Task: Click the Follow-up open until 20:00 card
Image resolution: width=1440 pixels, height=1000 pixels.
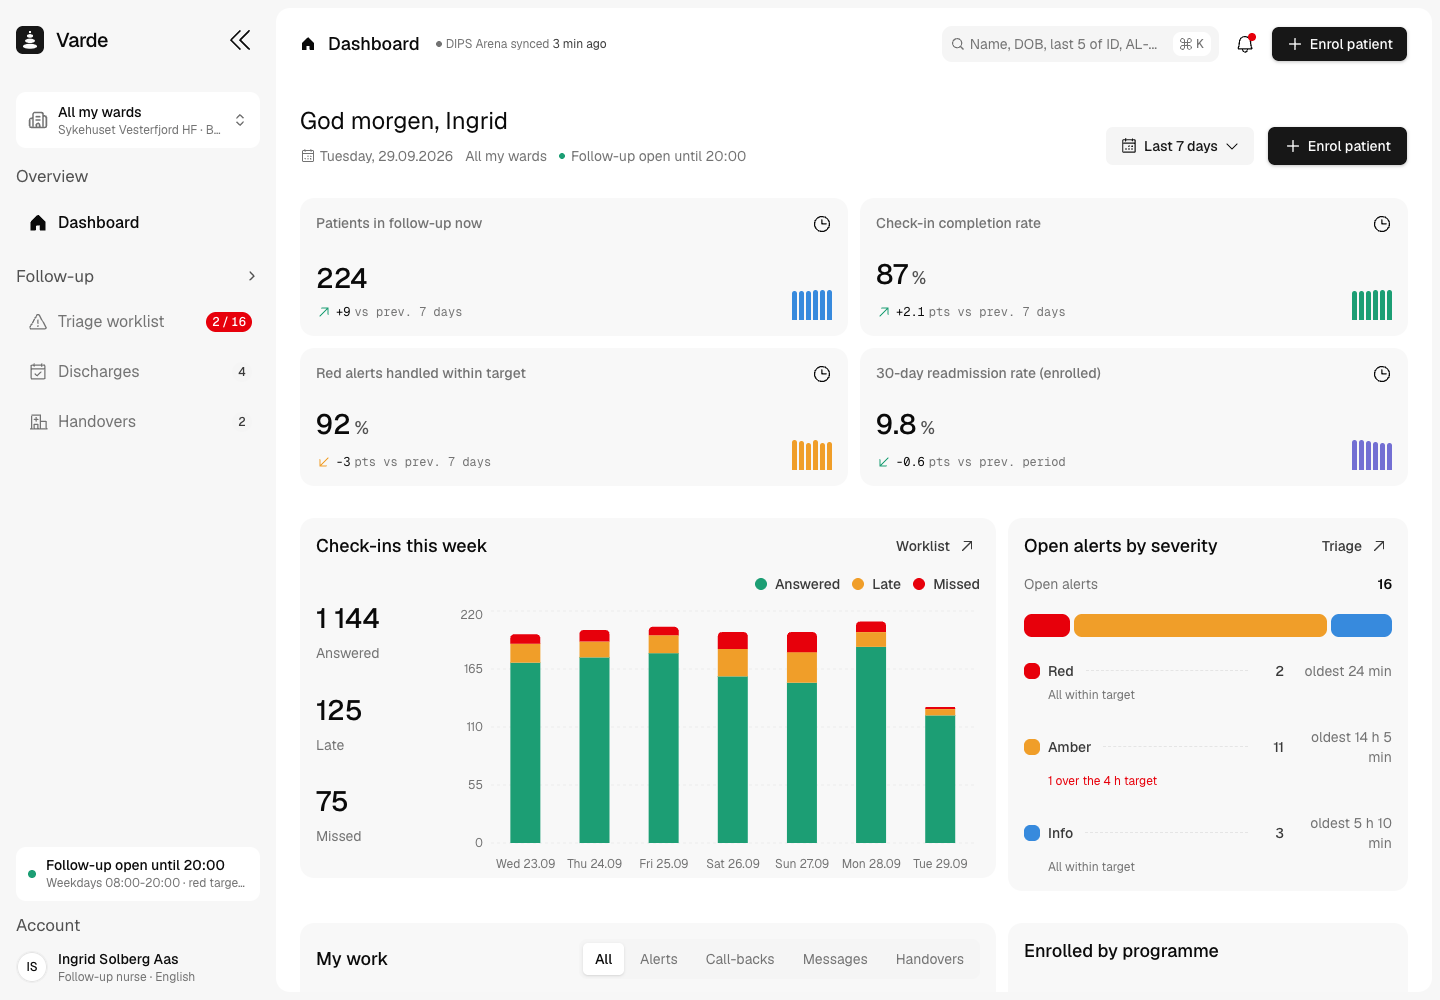Action: pyautogui.click(x=138, y=874)
